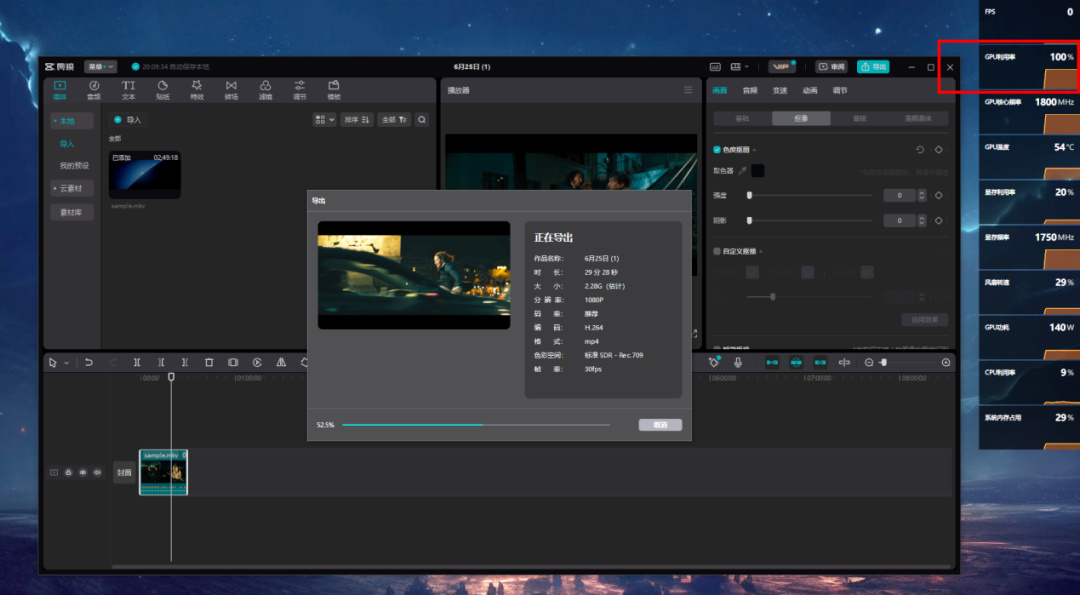The width and height of the screenshot is (1080, 595).
Task: Click the search icon in media panel
Action: coord(422,119)
